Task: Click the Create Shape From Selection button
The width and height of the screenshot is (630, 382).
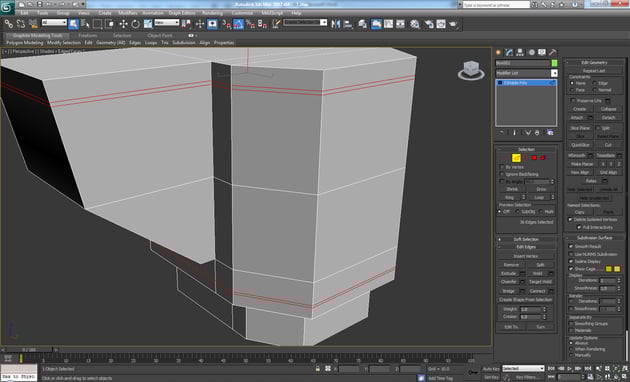Action: (526, 300)
